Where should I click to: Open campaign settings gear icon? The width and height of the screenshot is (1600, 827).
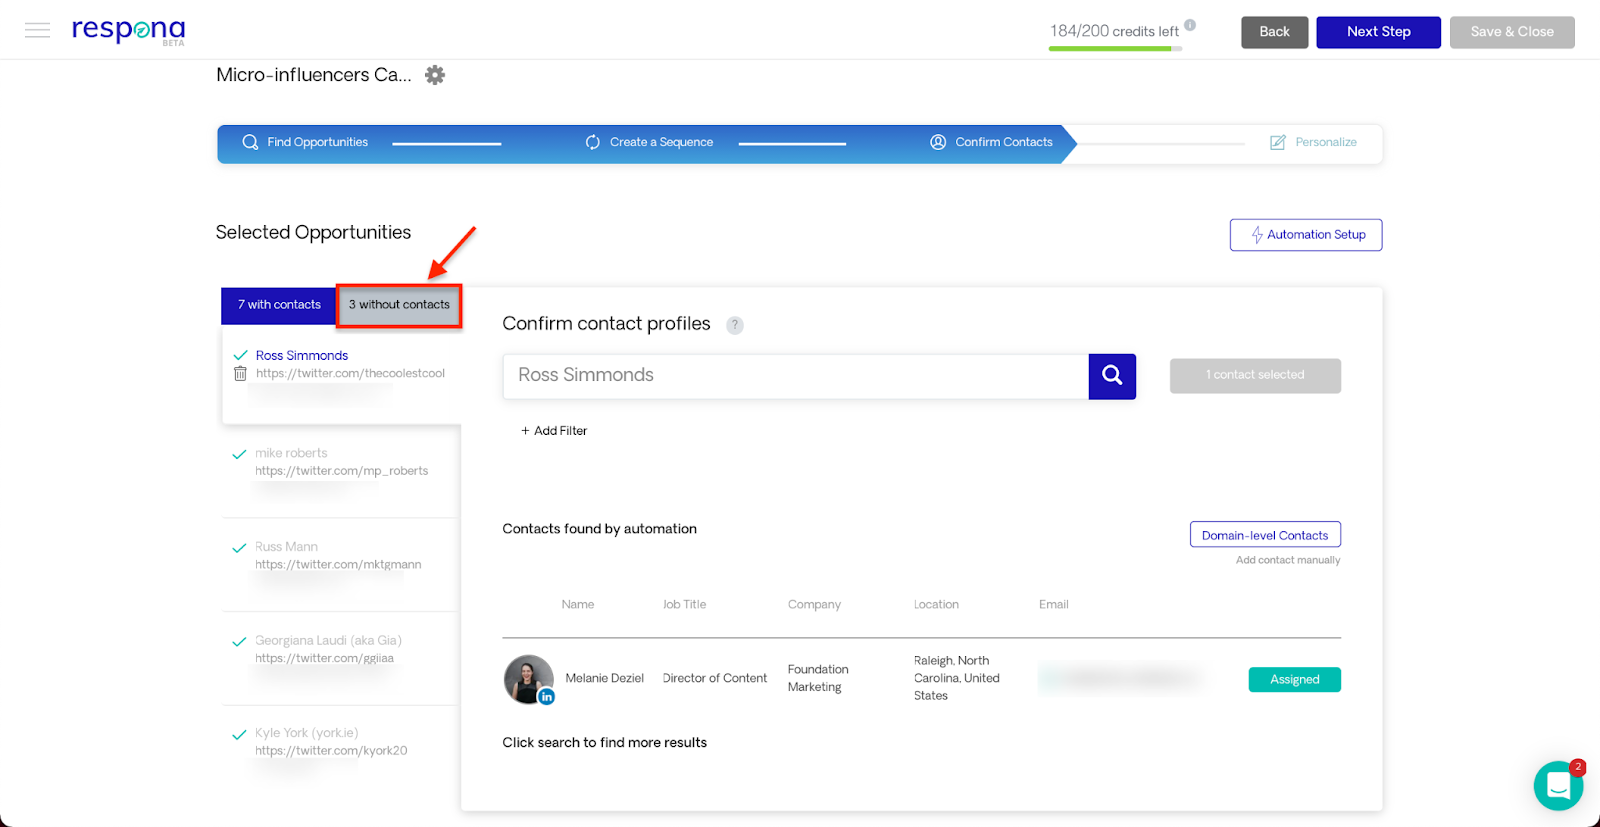[x=435, y=75]
